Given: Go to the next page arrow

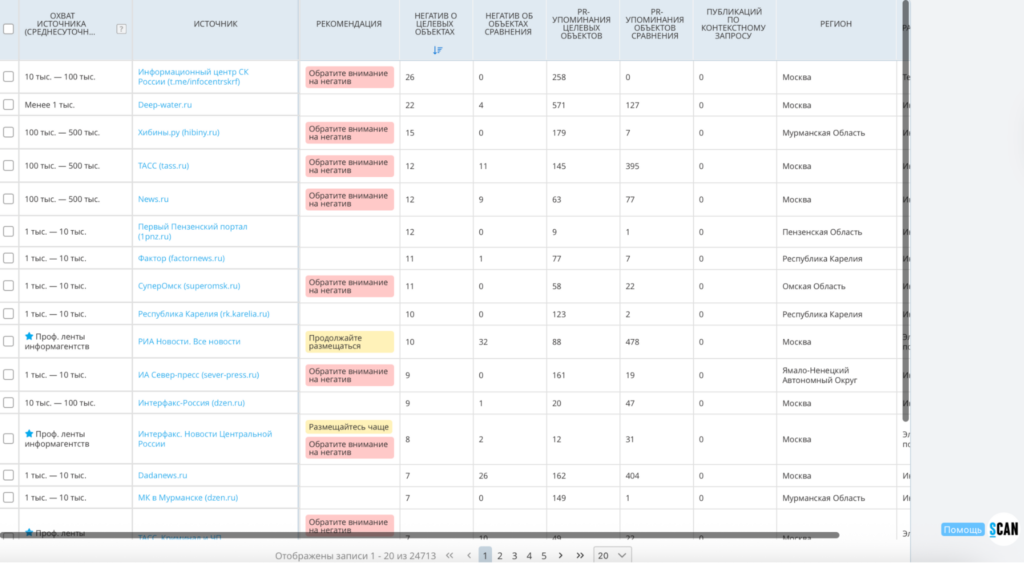Looking at the screenshot, I should coord(560,555).
